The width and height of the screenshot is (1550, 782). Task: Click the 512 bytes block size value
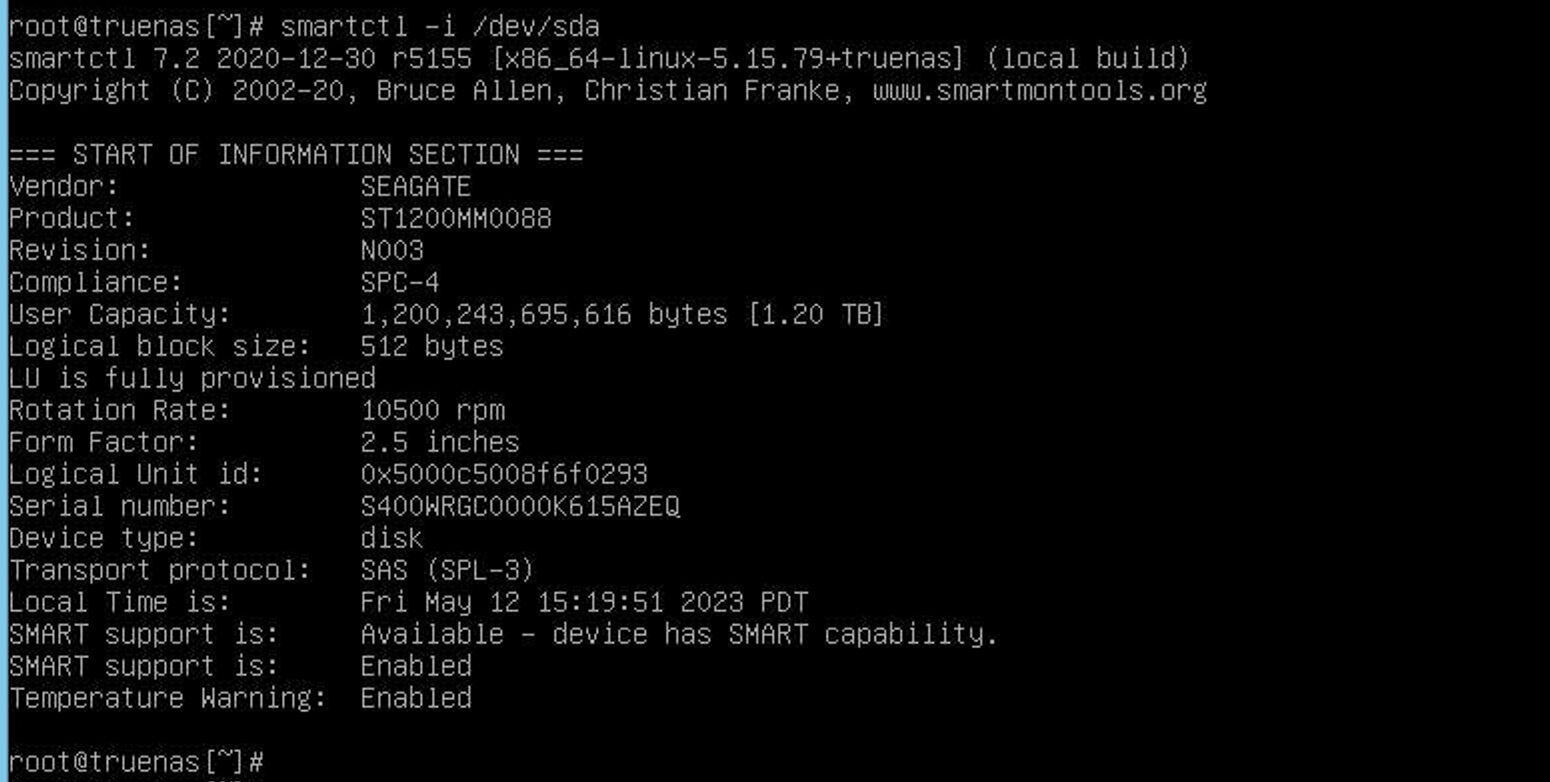click(432, 347)
